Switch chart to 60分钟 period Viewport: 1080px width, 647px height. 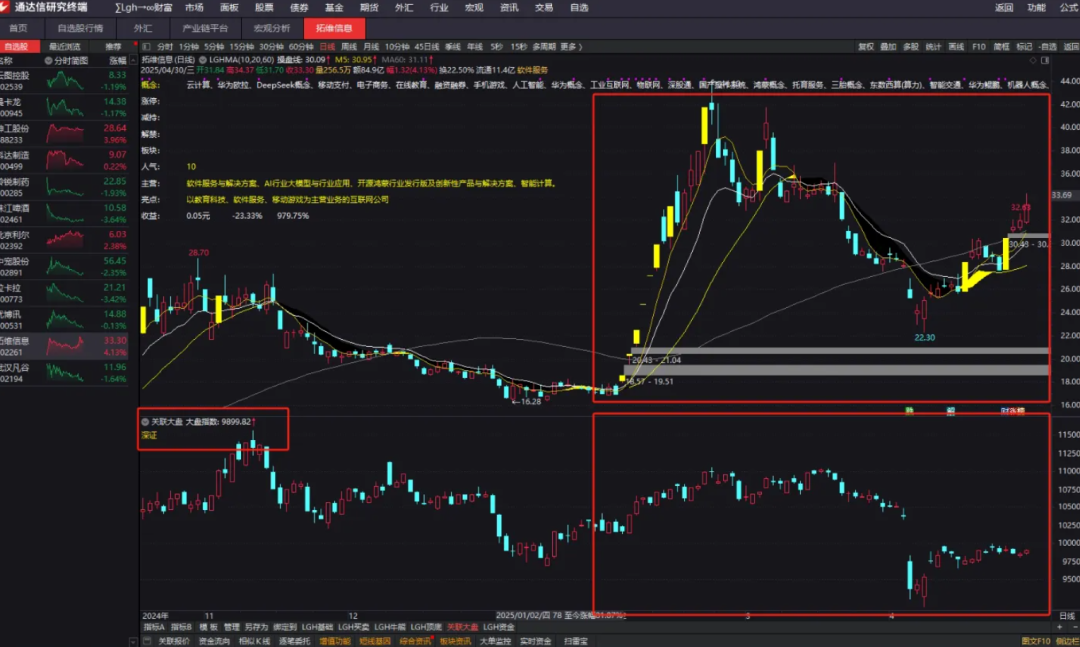coord(301,47)
